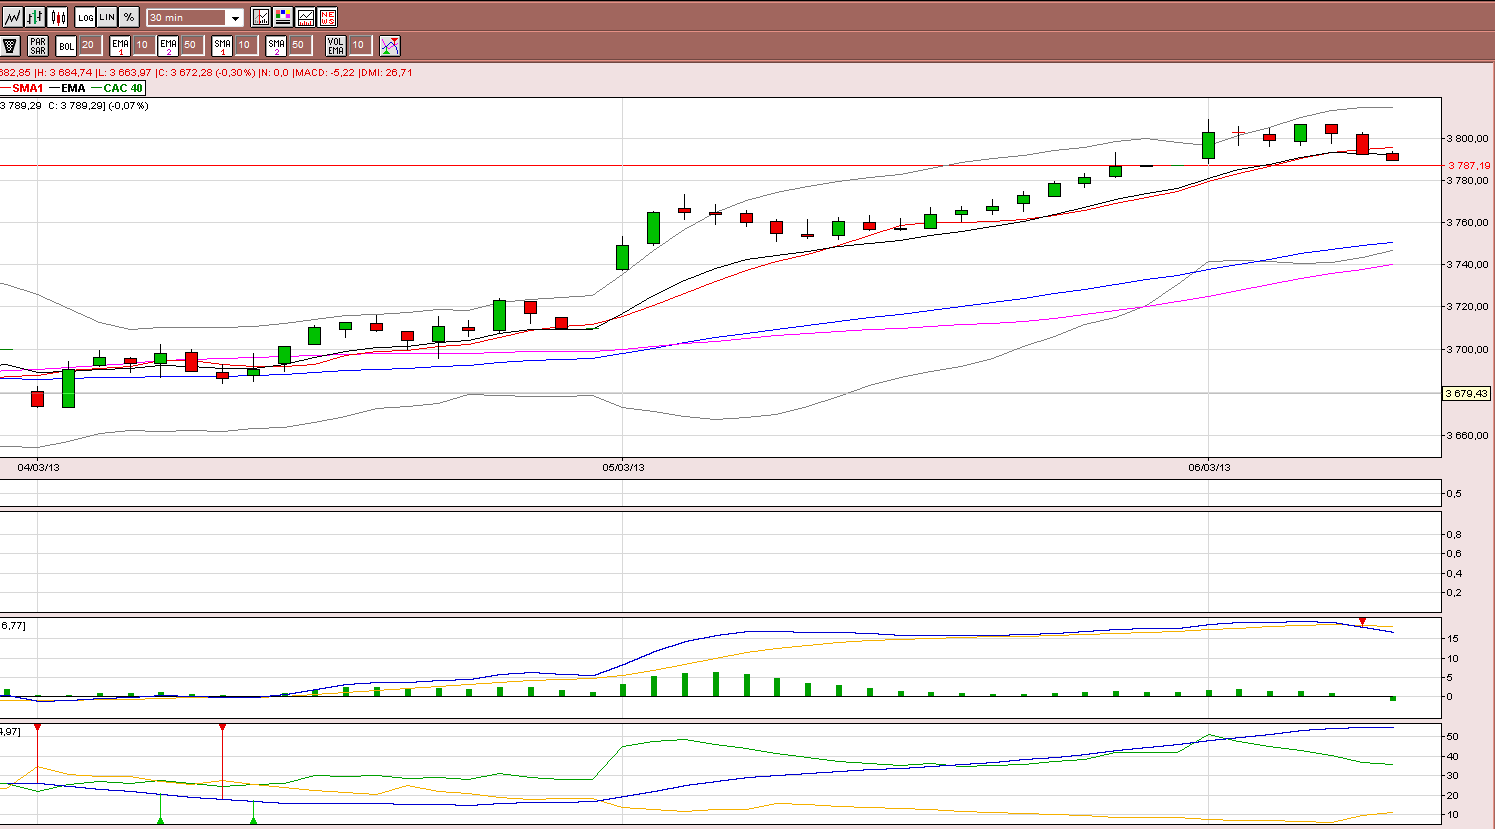Click the 05/03/13 date label

click(623, 467)
